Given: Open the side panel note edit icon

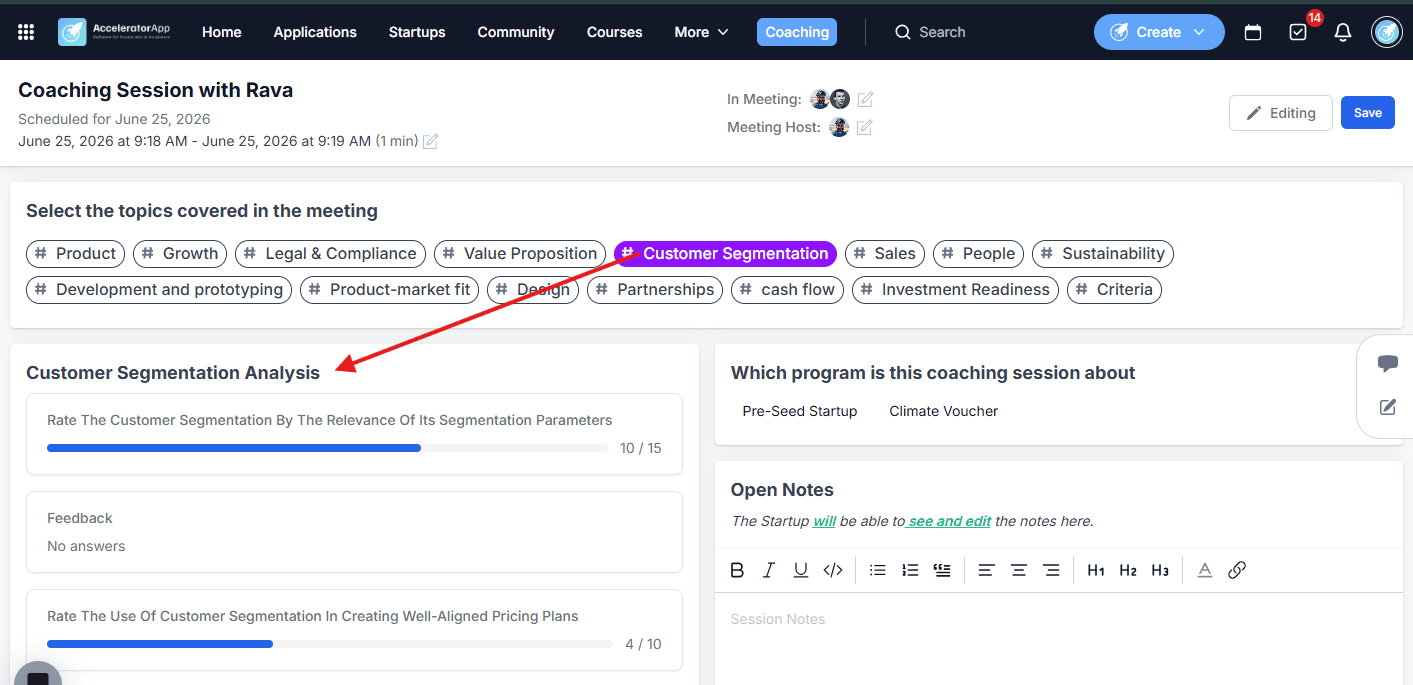Looking at the screenshot, I should (x=1387, y=407).
